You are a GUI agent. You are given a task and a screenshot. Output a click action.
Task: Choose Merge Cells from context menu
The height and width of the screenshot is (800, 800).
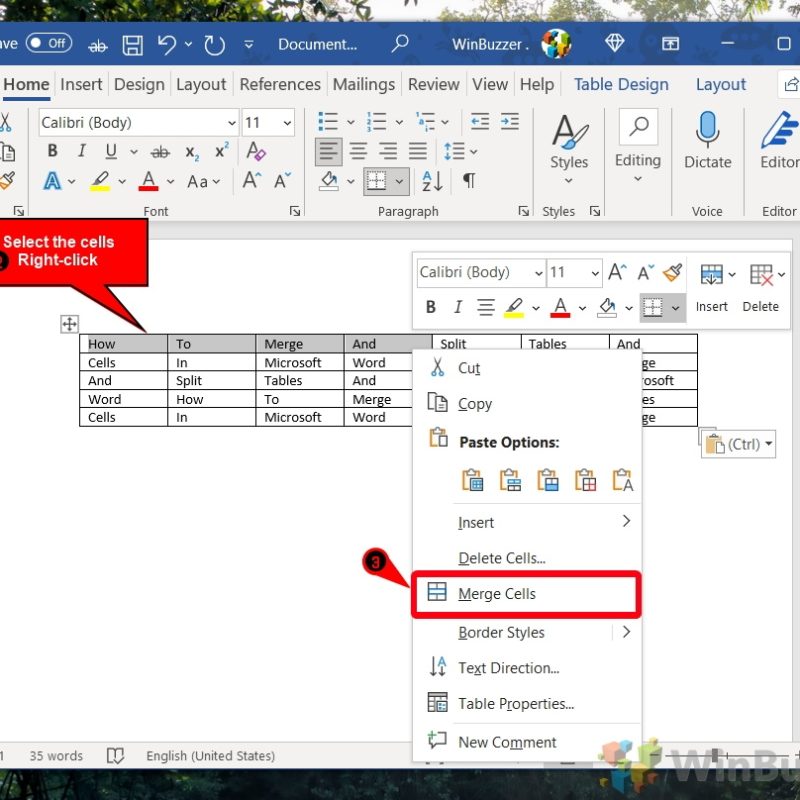[527, 594]
